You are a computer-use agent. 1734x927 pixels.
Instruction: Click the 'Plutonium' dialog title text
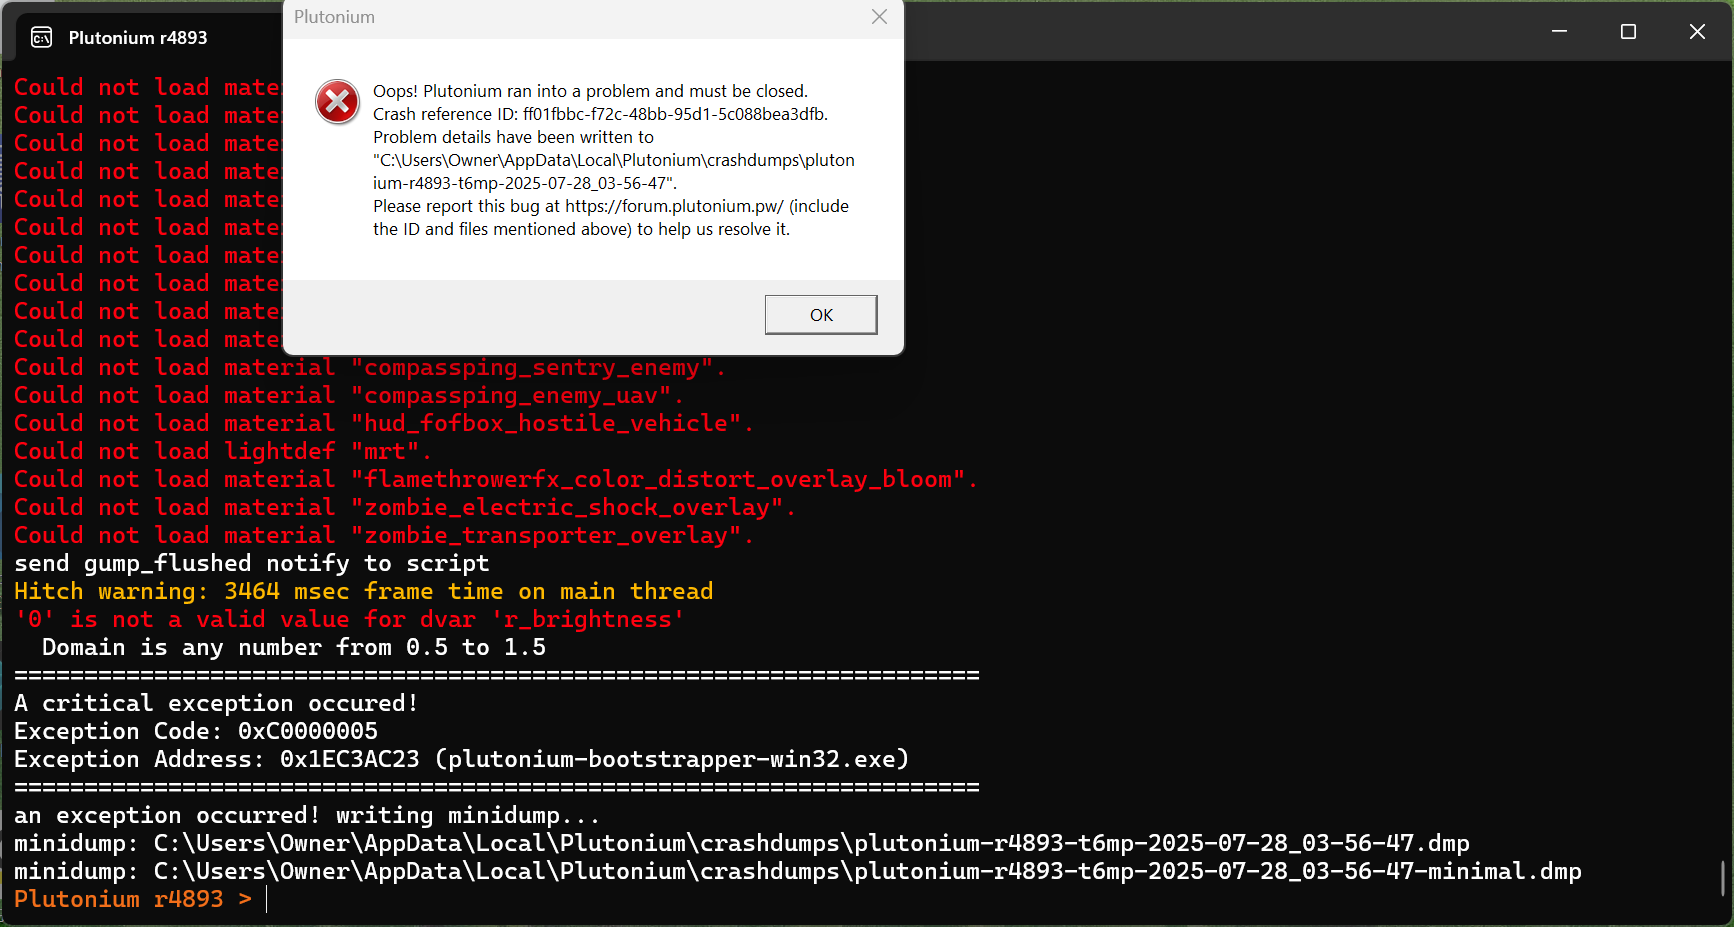(x=335, y=17)
